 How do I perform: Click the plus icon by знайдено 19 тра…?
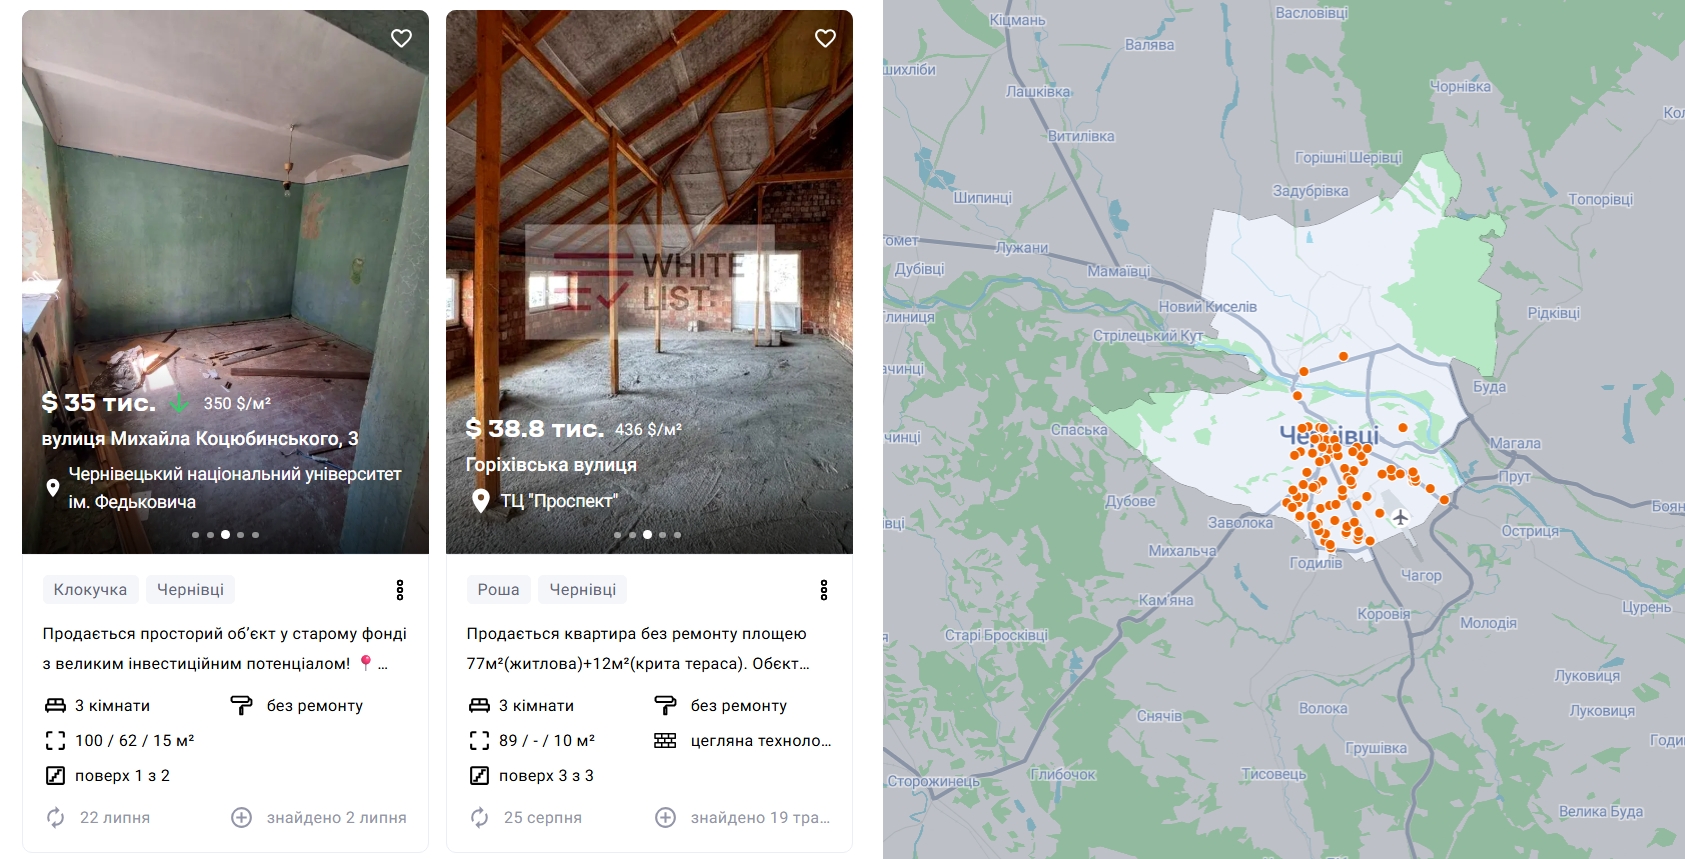(x=666, y=818)
